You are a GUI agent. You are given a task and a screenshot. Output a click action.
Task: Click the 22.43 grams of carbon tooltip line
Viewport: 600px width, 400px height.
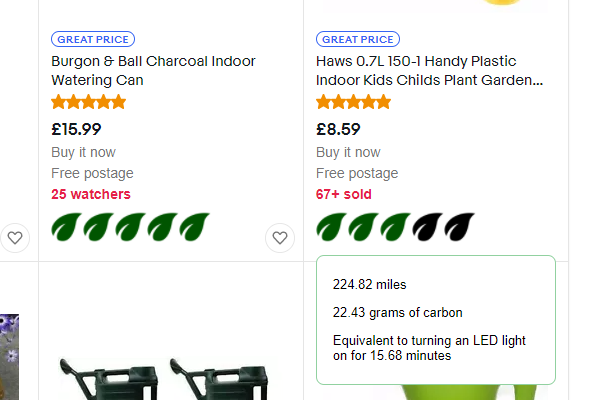398,313
